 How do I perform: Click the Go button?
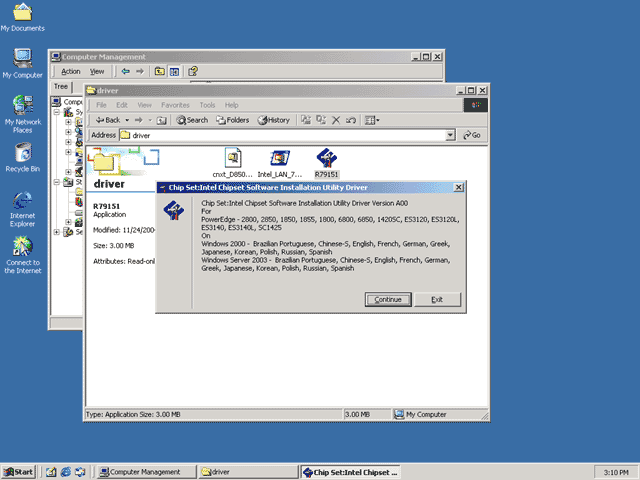click(472, 135)
